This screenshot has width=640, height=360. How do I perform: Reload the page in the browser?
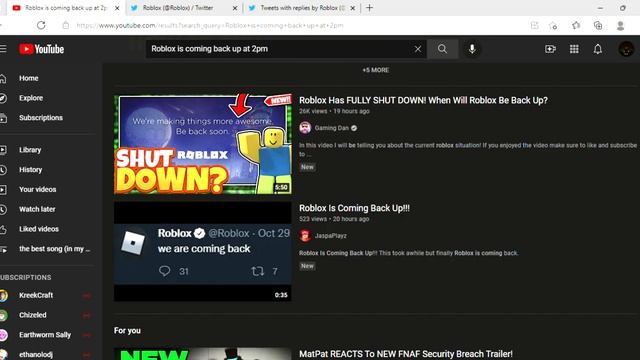point(41,25)
